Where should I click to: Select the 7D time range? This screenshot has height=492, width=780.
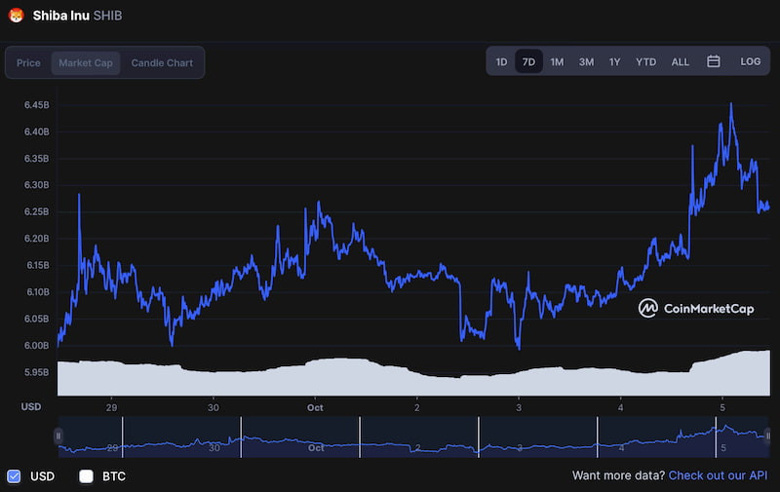click(x=529, y=62)
